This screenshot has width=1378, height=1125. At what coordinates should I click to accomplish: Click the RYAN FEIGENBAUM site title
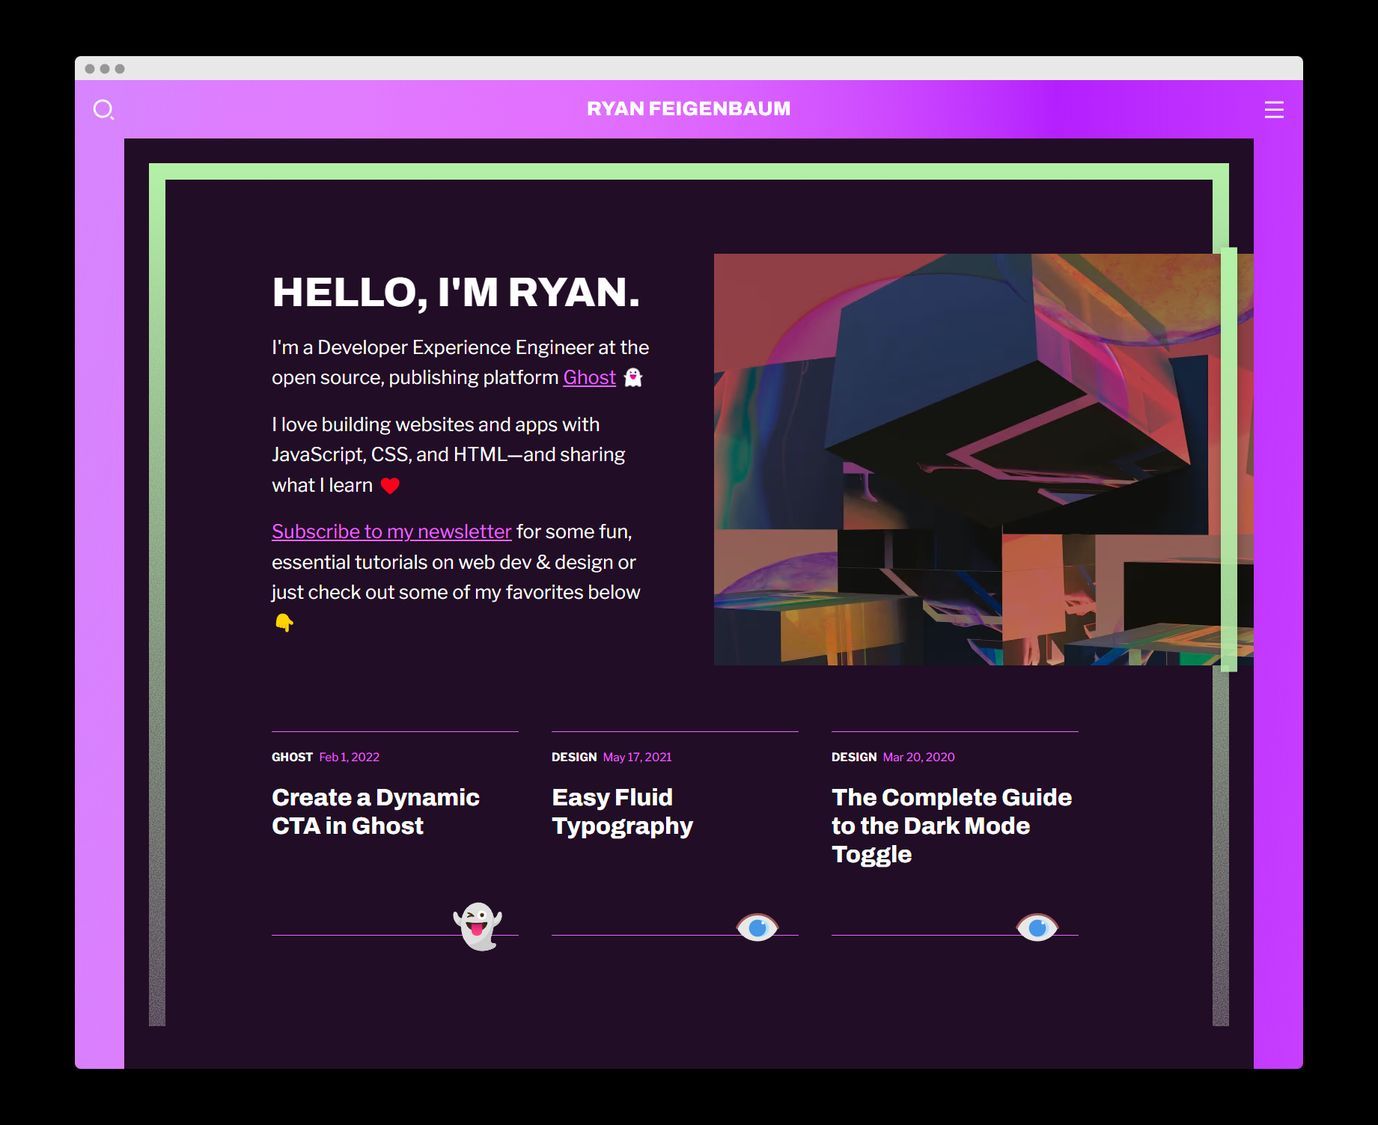tap(687, 108)
